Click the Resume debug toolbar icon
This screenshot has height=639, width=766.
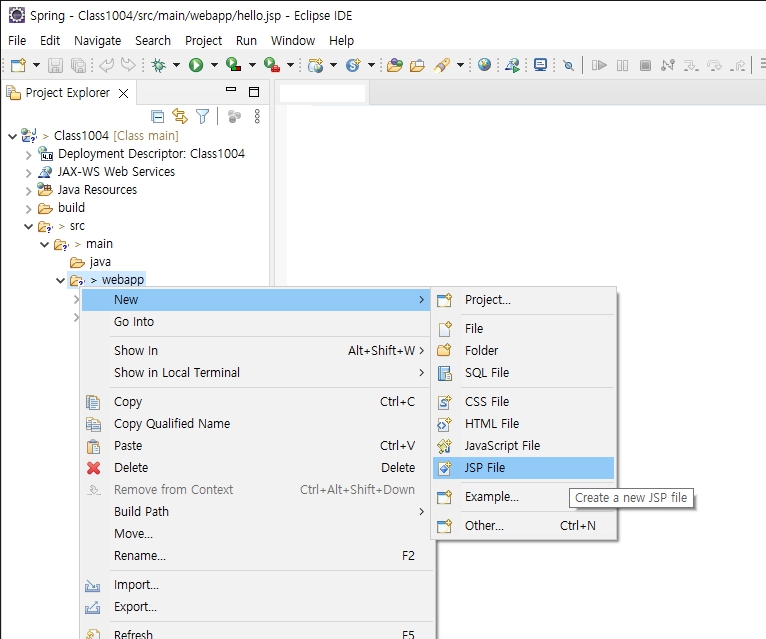coord(599,65)
